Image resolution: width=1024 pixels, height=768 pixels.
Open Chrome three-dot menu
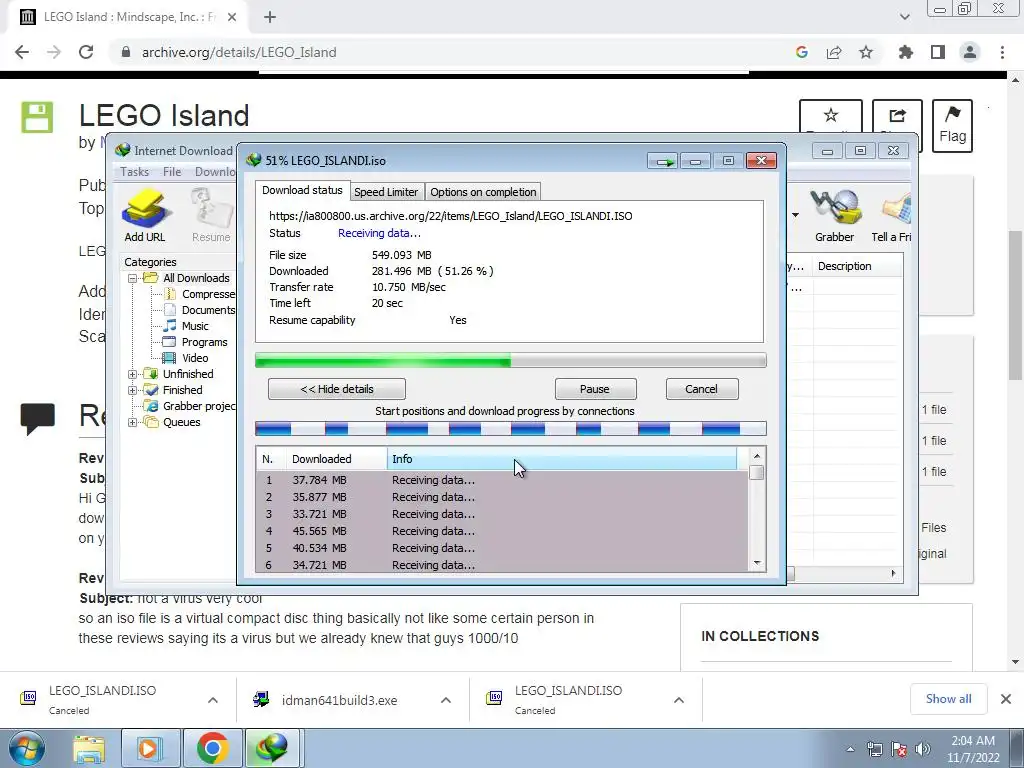(1002, 52)
